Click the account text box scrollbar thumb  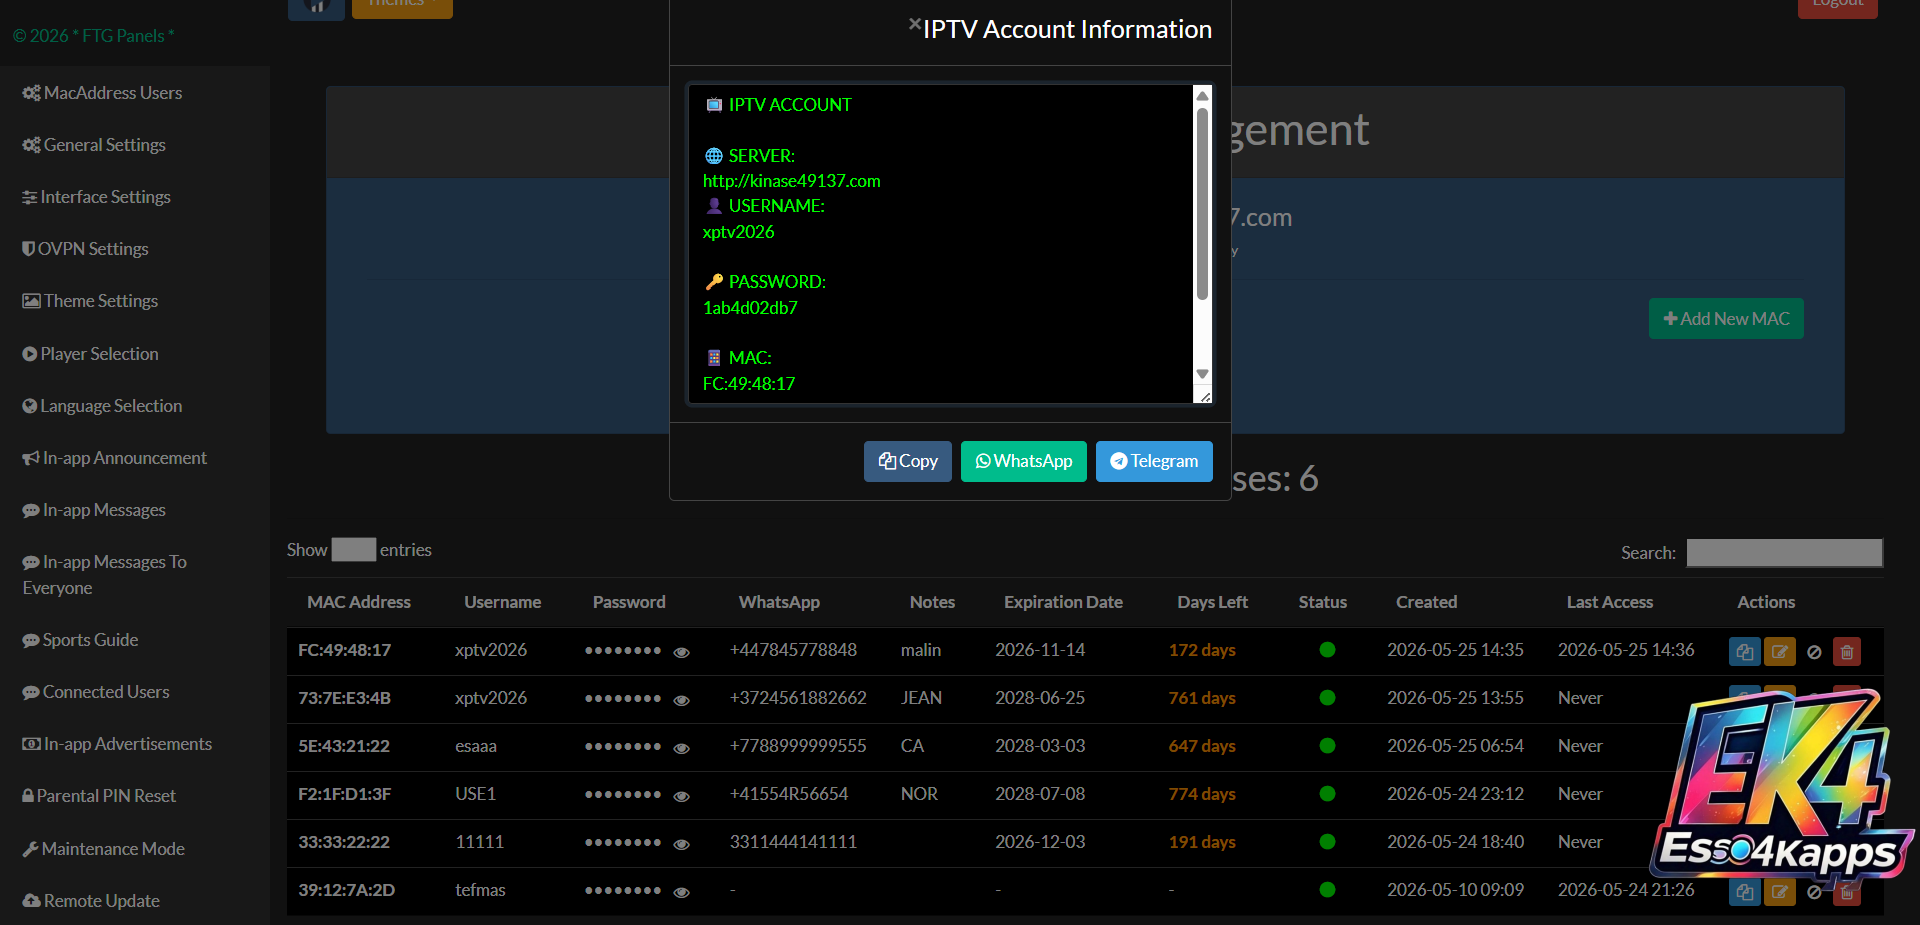point(1203,204)
